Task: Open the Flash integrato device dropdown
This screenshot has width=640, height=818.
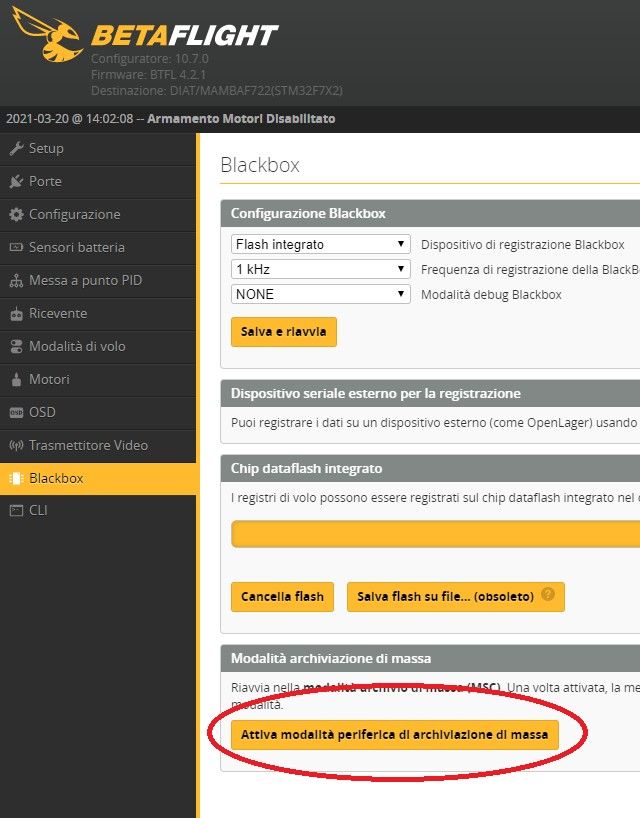Action: coord(320,244)
